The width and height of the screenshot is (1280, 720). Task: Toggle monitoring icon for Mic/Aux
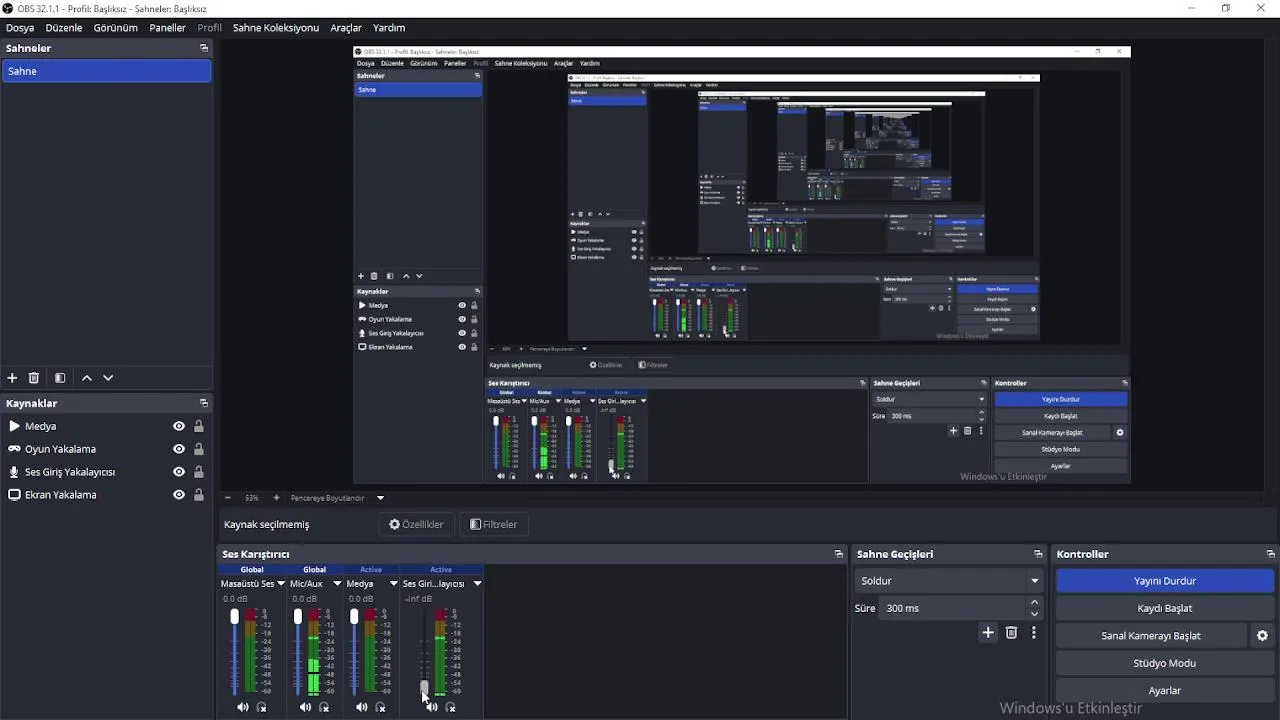(324, 707)
